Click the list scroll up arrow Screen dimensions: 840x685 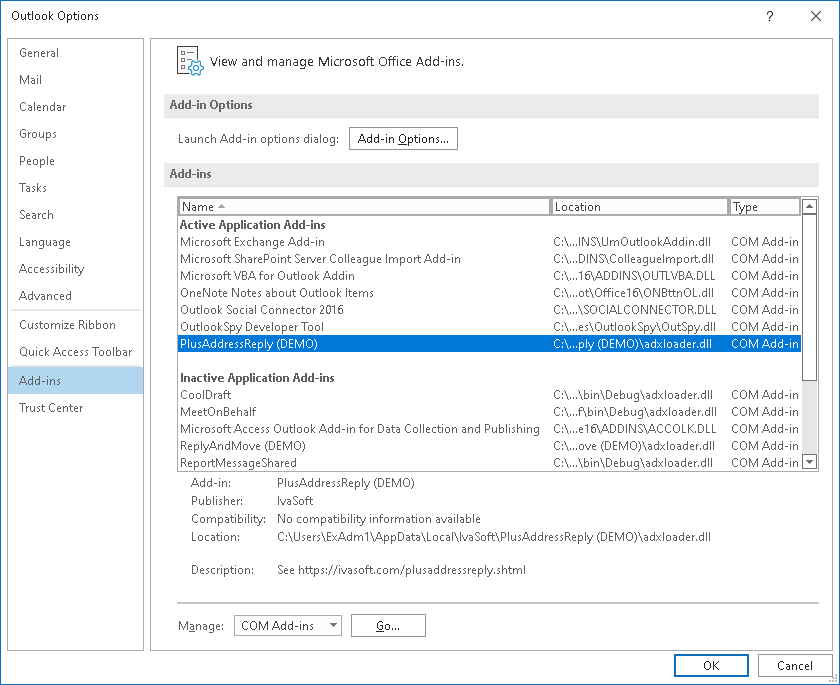coord(809,206)
